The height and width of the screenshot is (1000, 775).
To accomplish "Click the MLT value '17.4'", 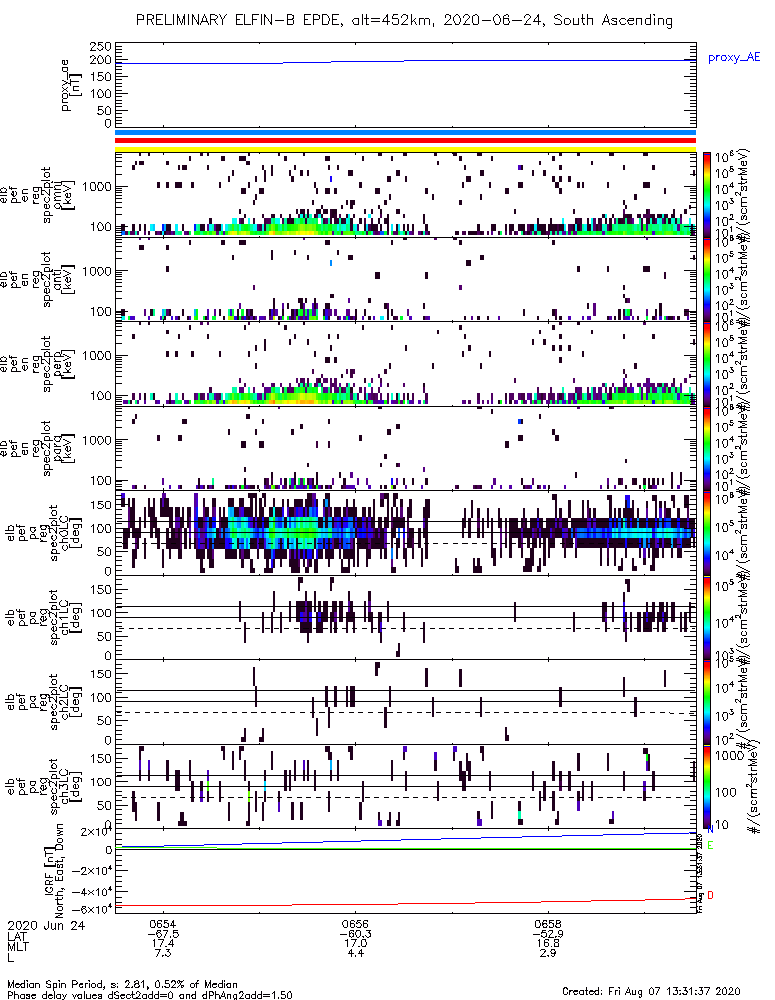I will coord(163,943).
